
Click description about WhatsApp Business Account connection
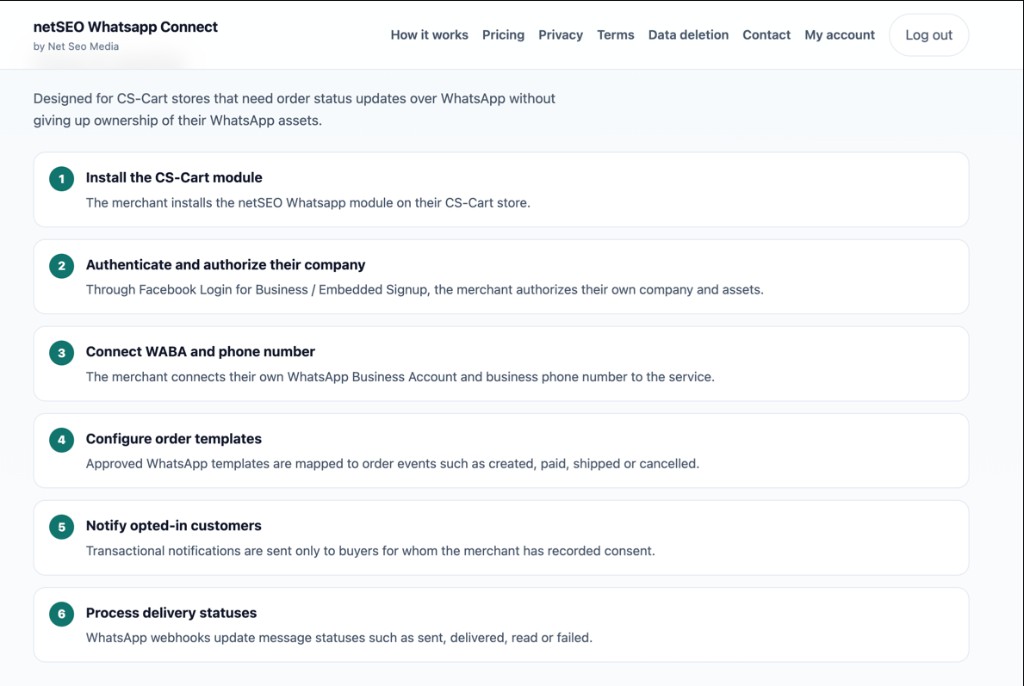coord(400,376)
